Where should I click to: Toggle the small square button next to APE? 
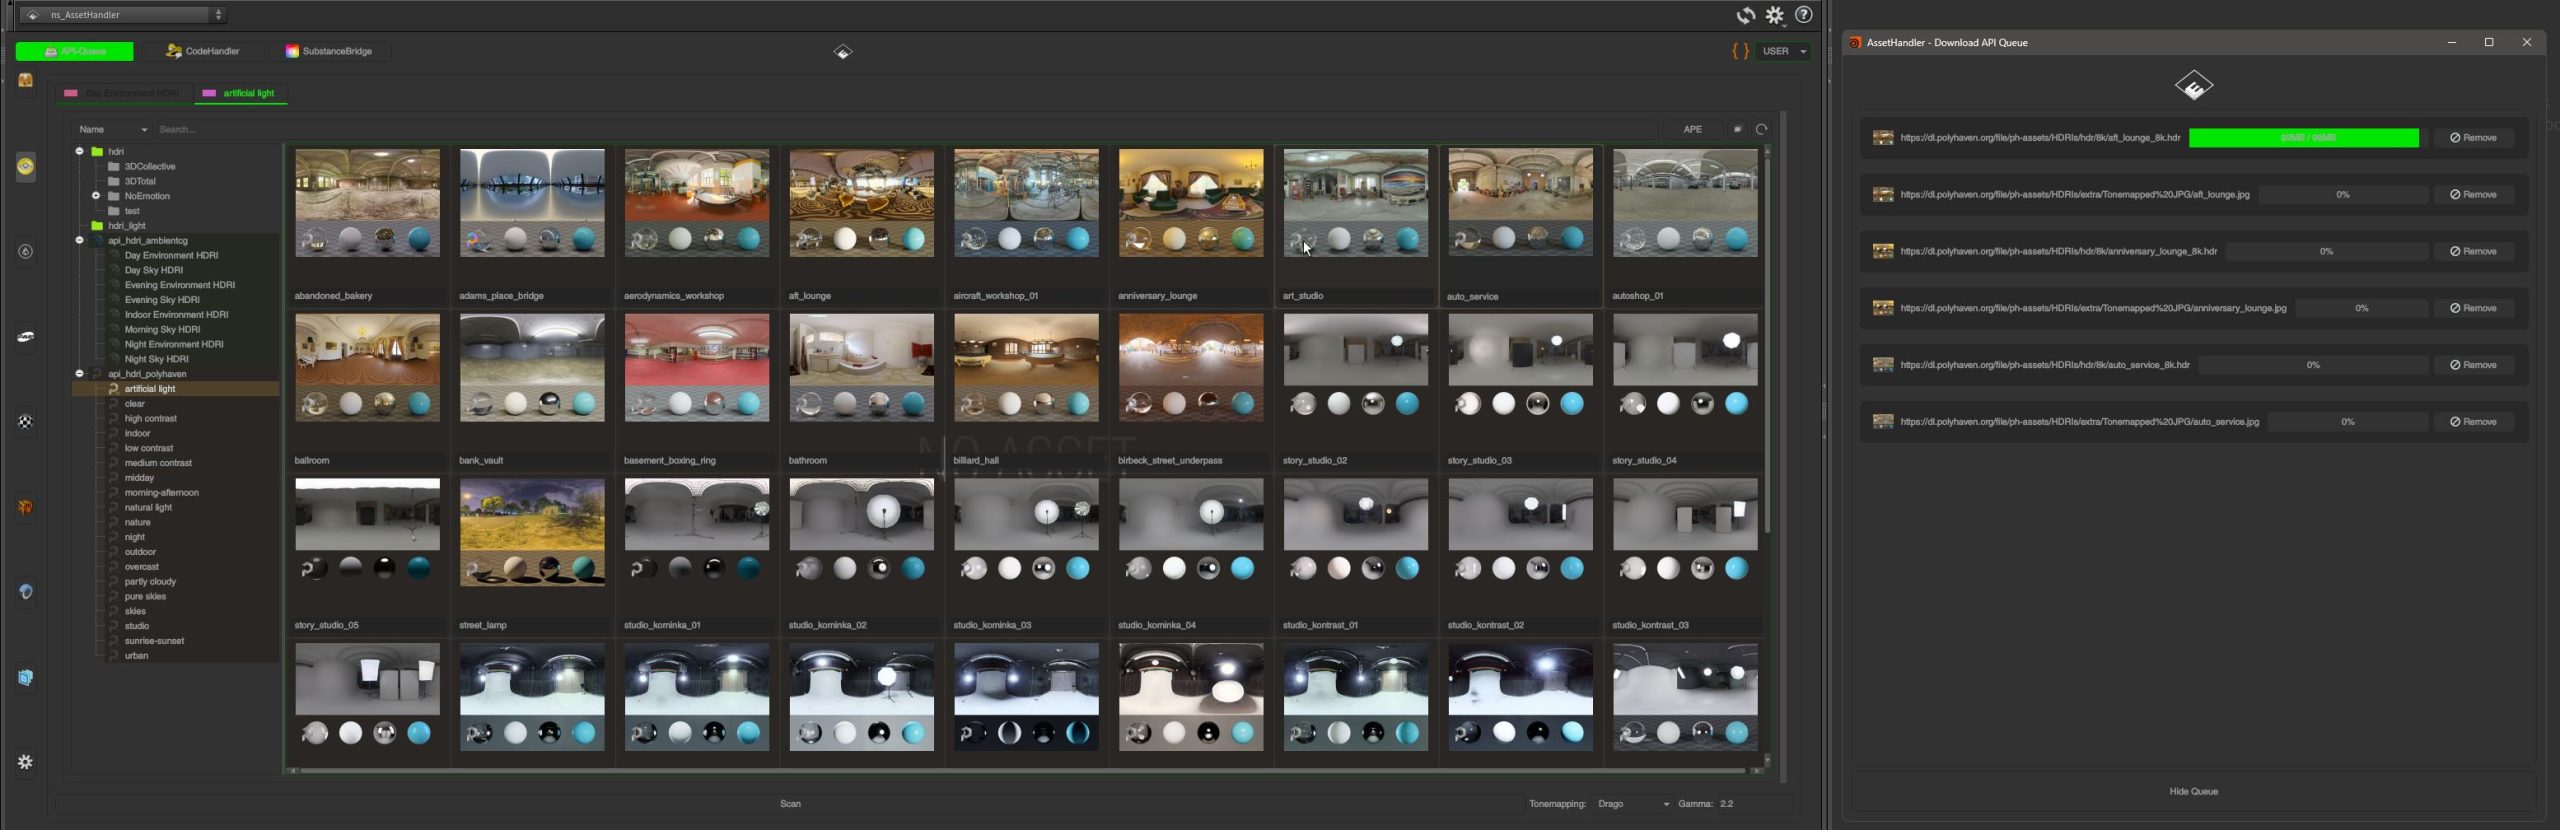pyautogui.click(x=1738, y=129)
